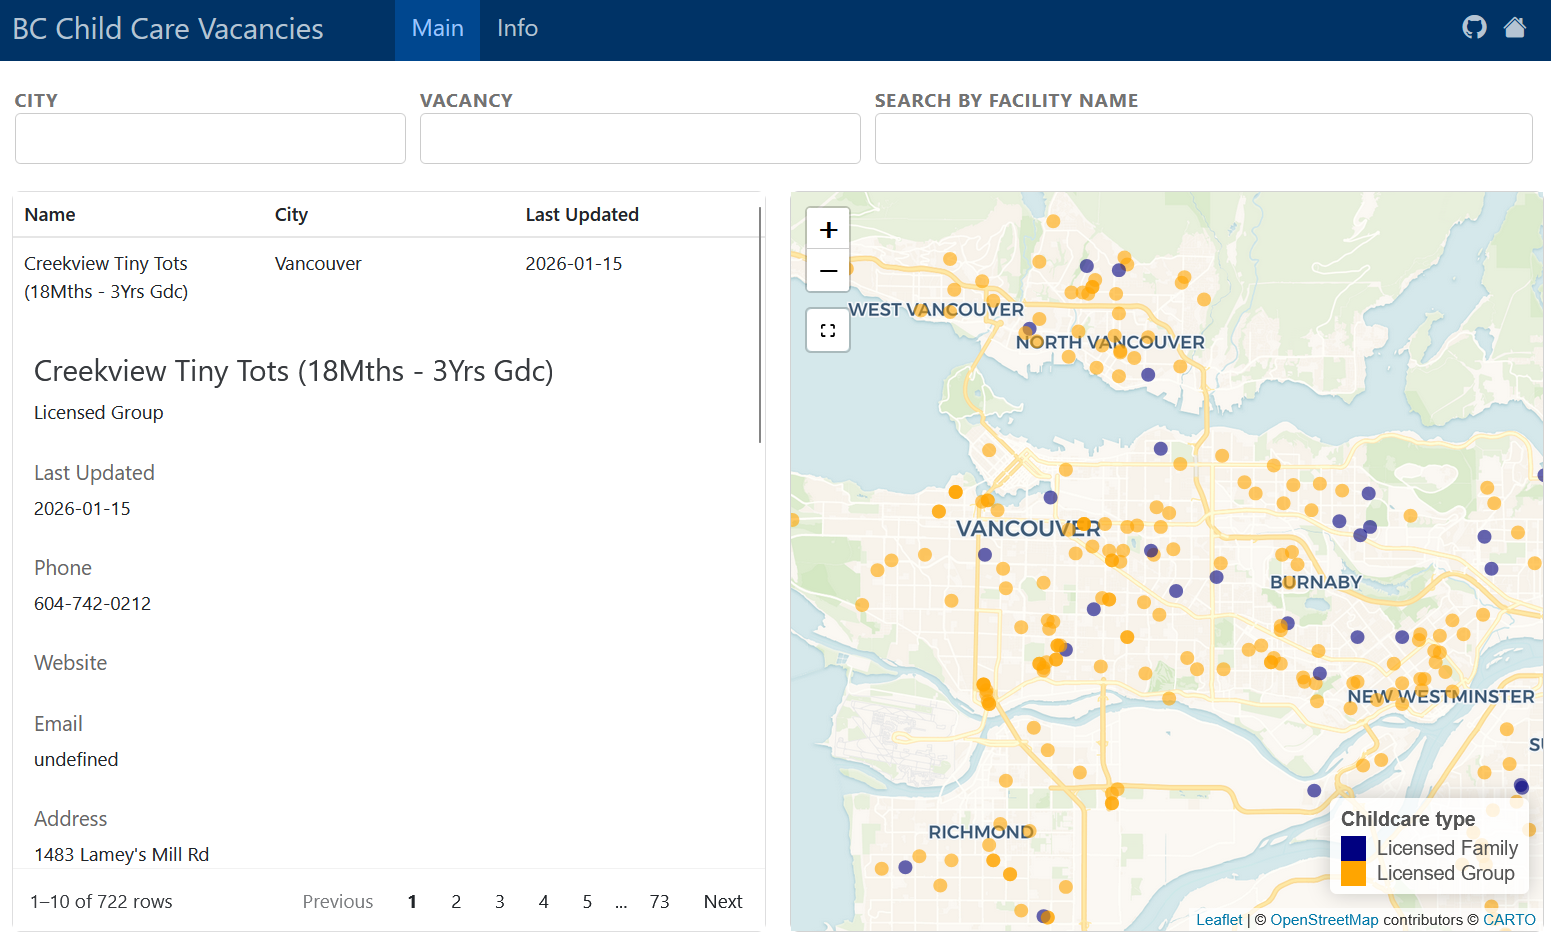Zoom out on the map

point(828,271)
